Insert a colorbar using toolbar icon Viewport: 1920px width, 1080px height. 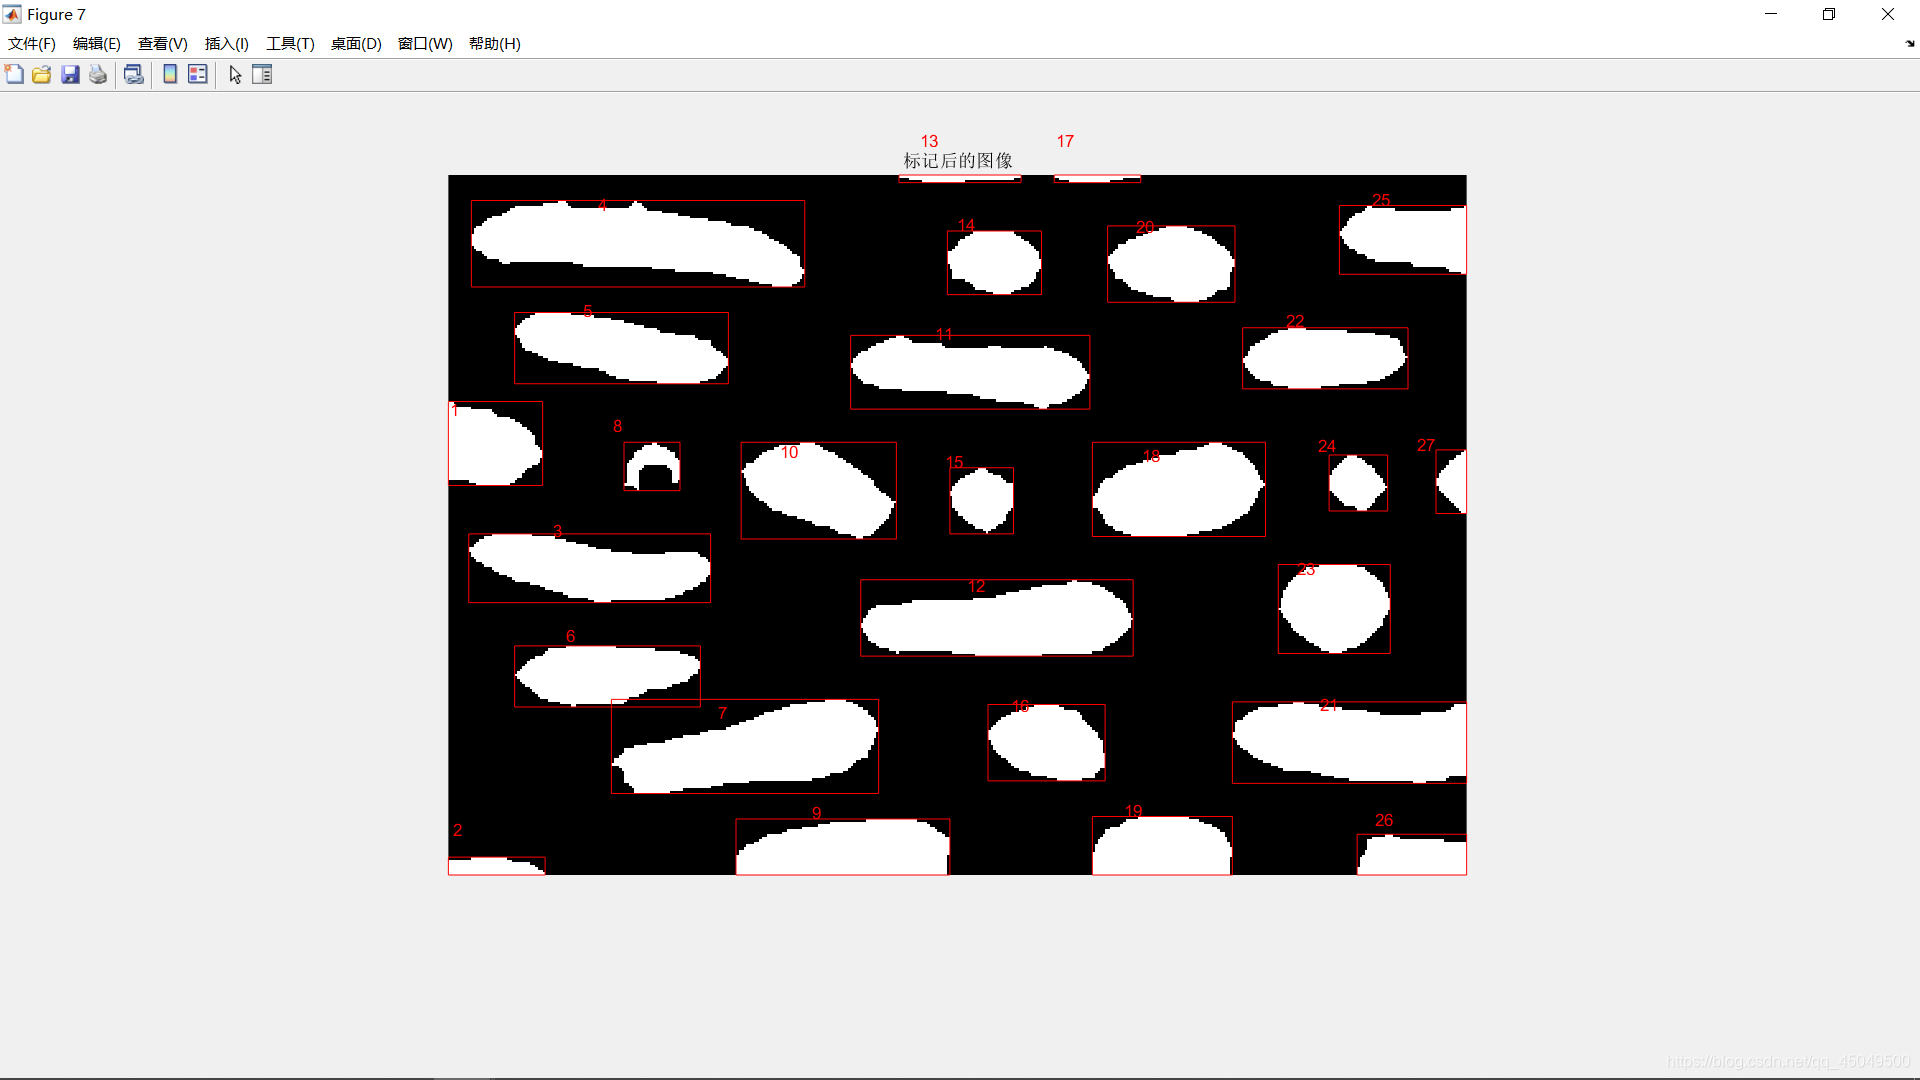click(170, 74)
